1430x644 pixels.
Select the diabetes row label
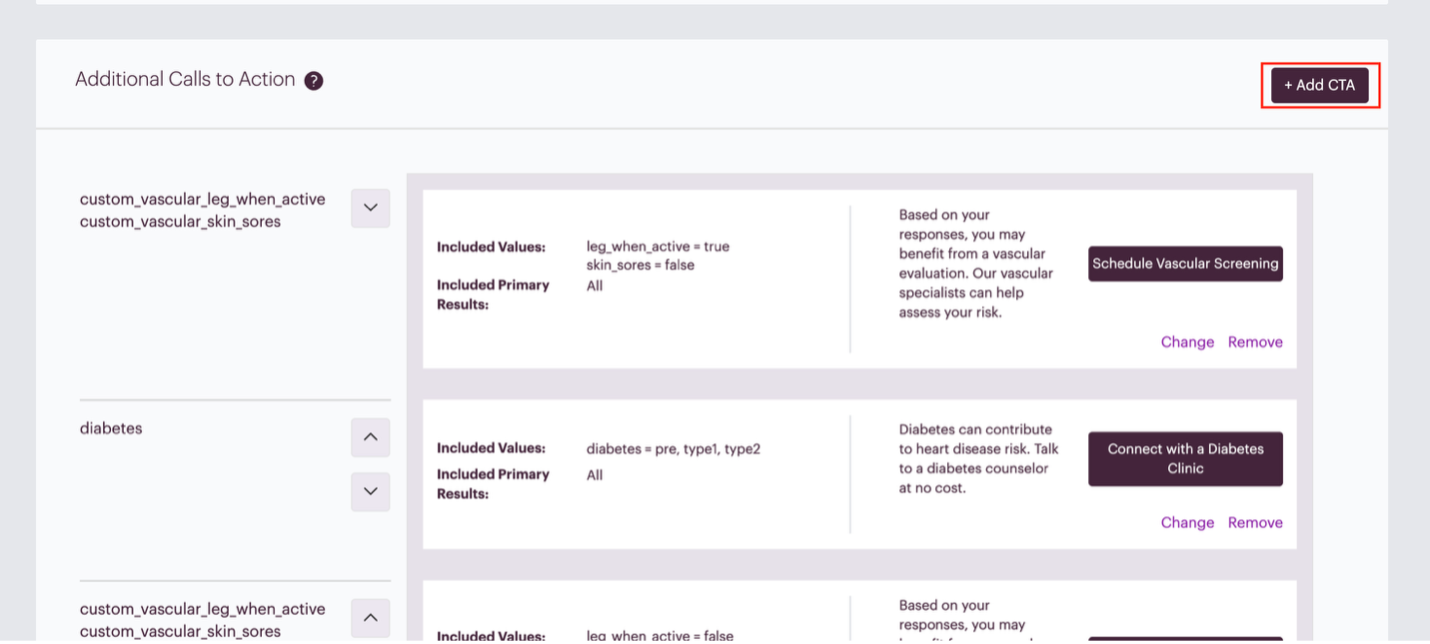pyautogui.click(x=111, y=428)
